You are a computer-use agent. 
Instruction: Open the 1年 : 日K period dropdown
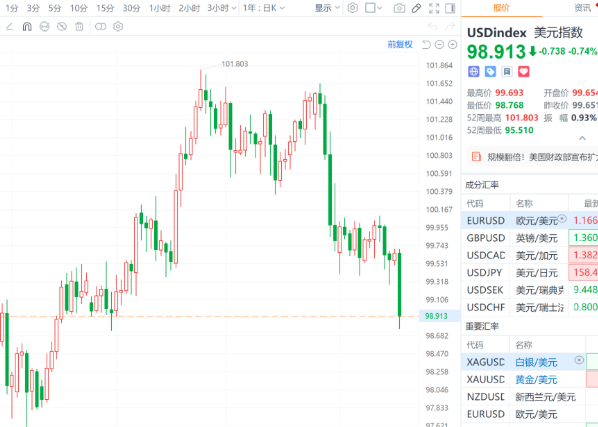tap(264, 8)
